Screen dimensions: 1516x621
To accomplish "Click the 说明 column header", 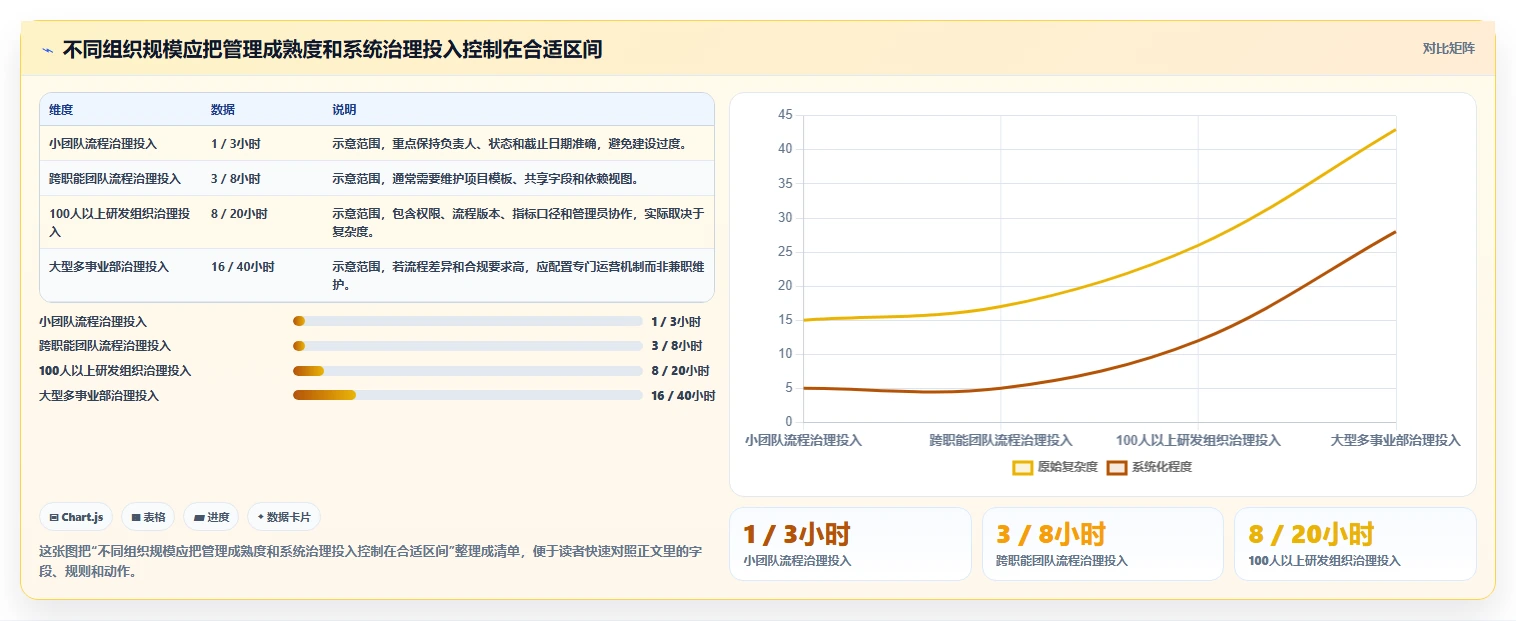I will [344, 110].
